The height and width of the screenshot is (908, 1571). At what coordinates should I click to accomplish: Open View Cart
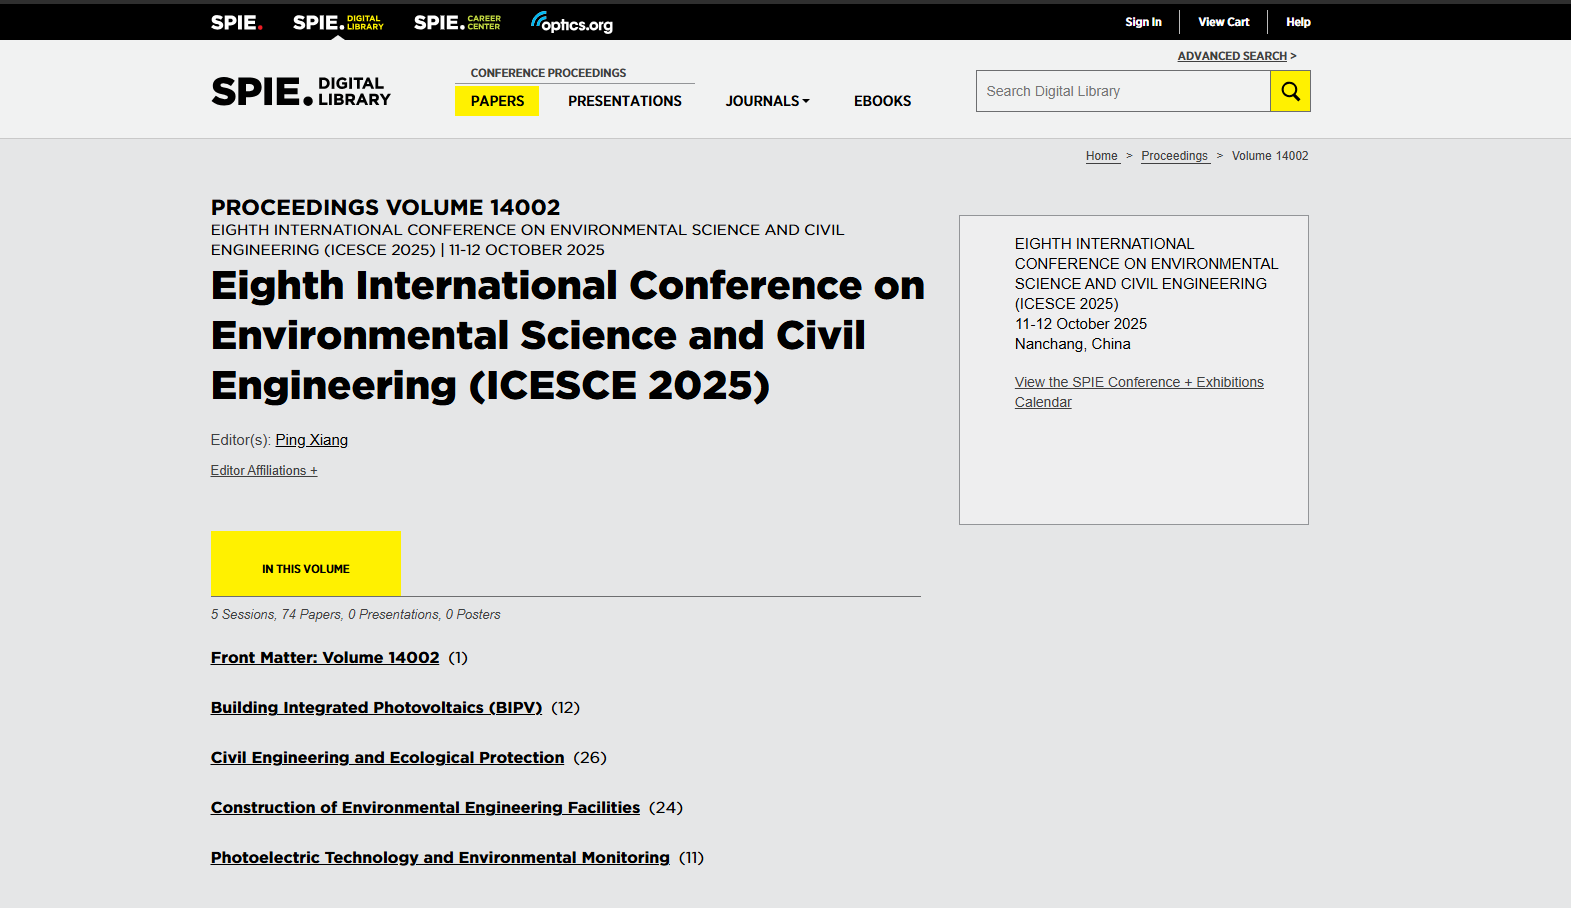coord(1223,22)
